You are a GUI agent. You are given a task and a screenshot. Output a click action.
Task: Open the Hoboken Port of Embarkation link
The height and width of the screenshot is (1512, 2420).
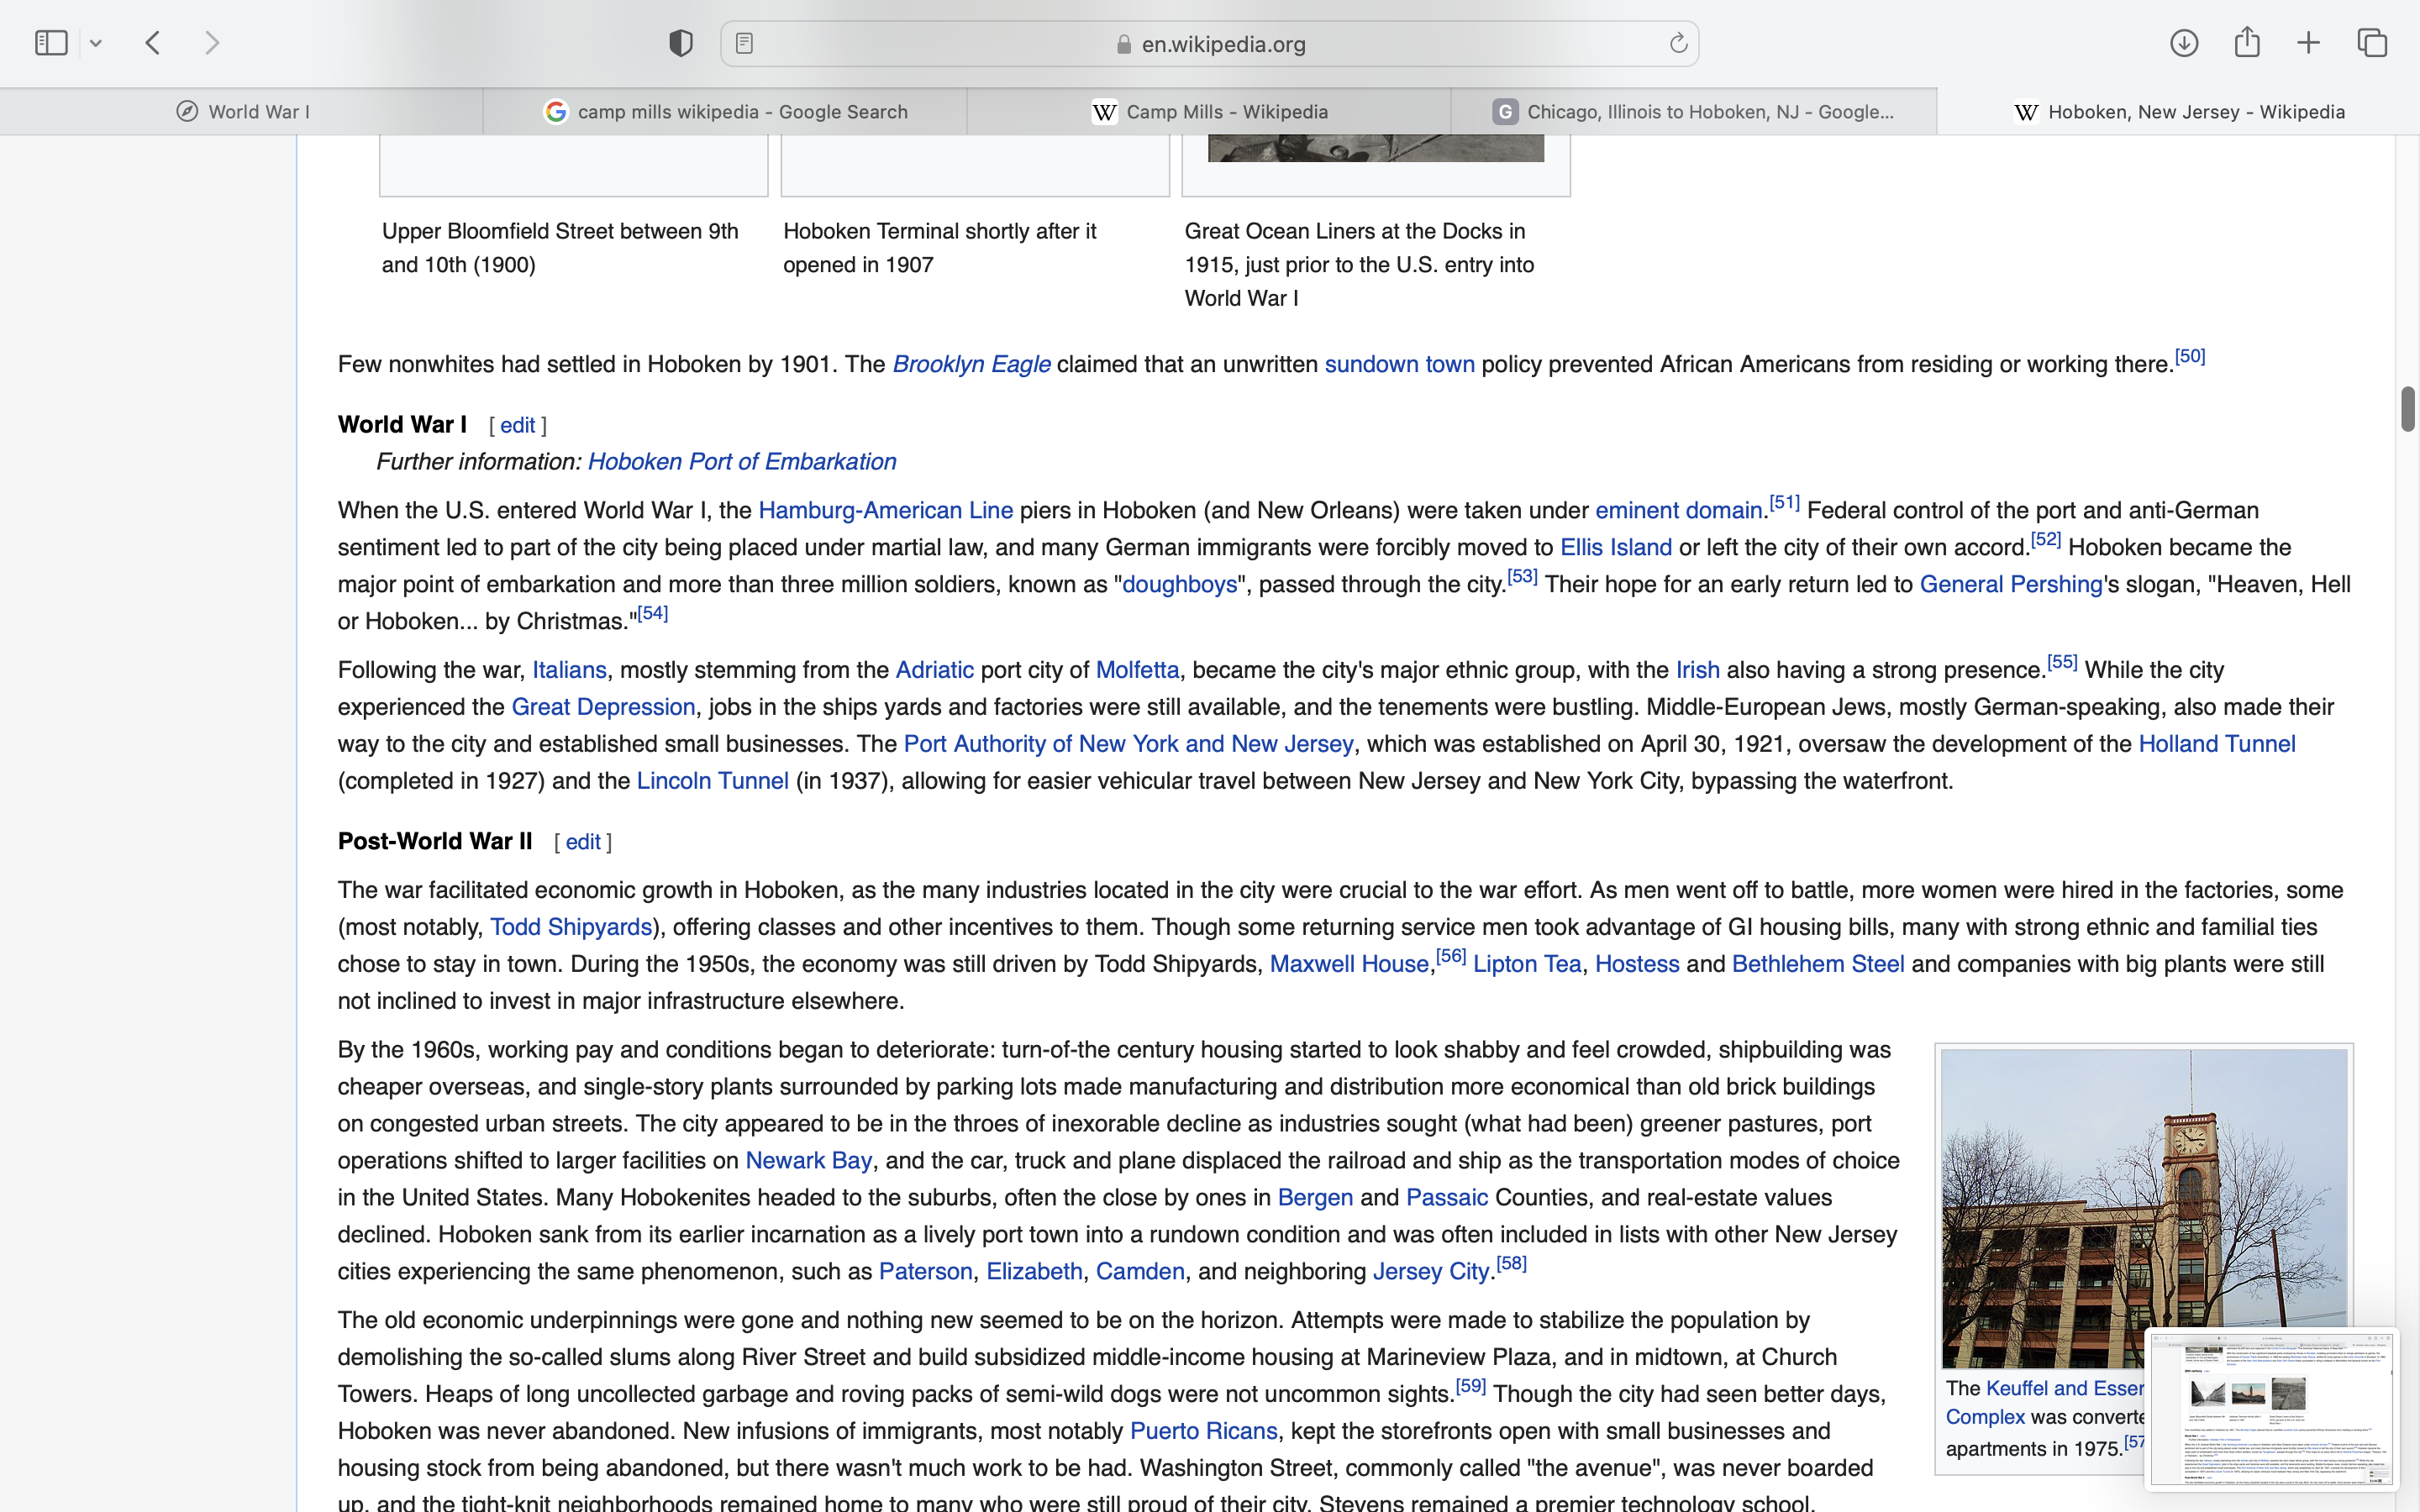coord(741,462)
